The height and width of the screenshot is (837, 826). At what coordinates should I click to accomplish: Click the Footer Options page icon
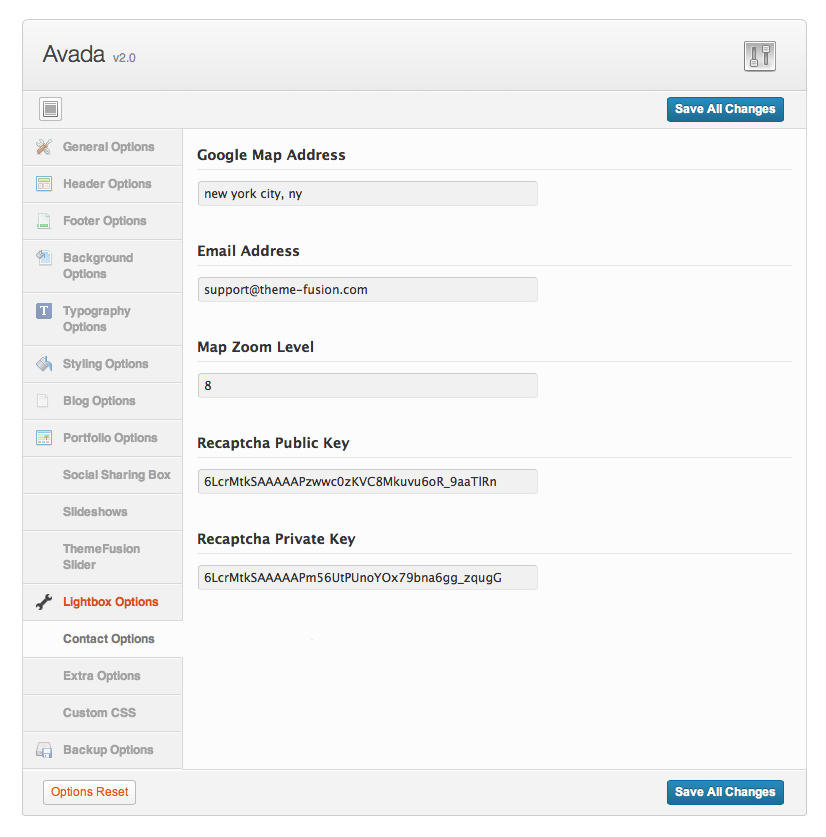43,221
